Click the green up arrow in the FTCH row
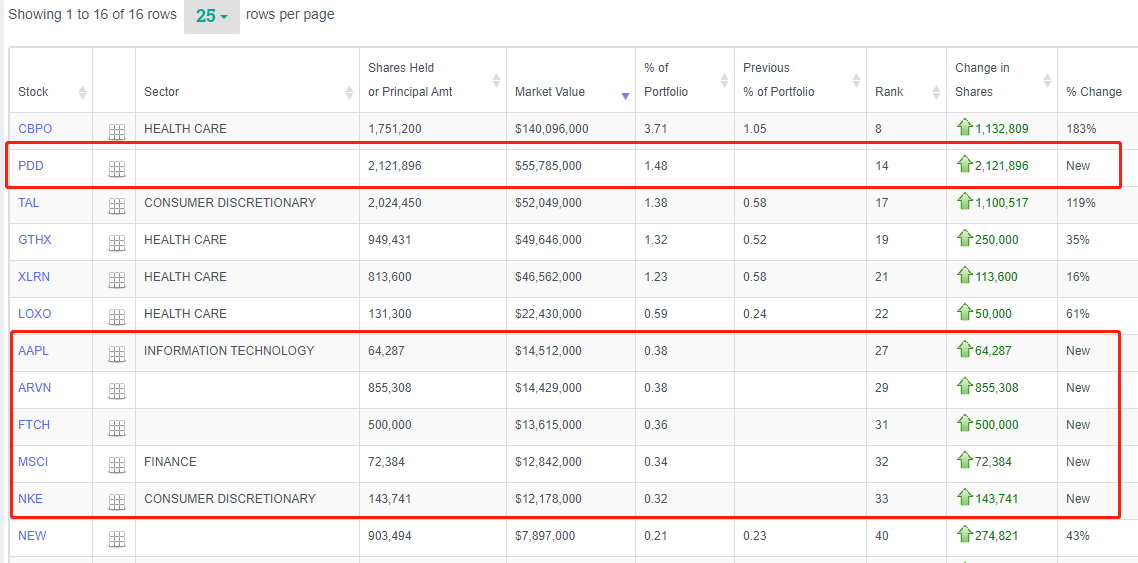 tap(965, 424)
